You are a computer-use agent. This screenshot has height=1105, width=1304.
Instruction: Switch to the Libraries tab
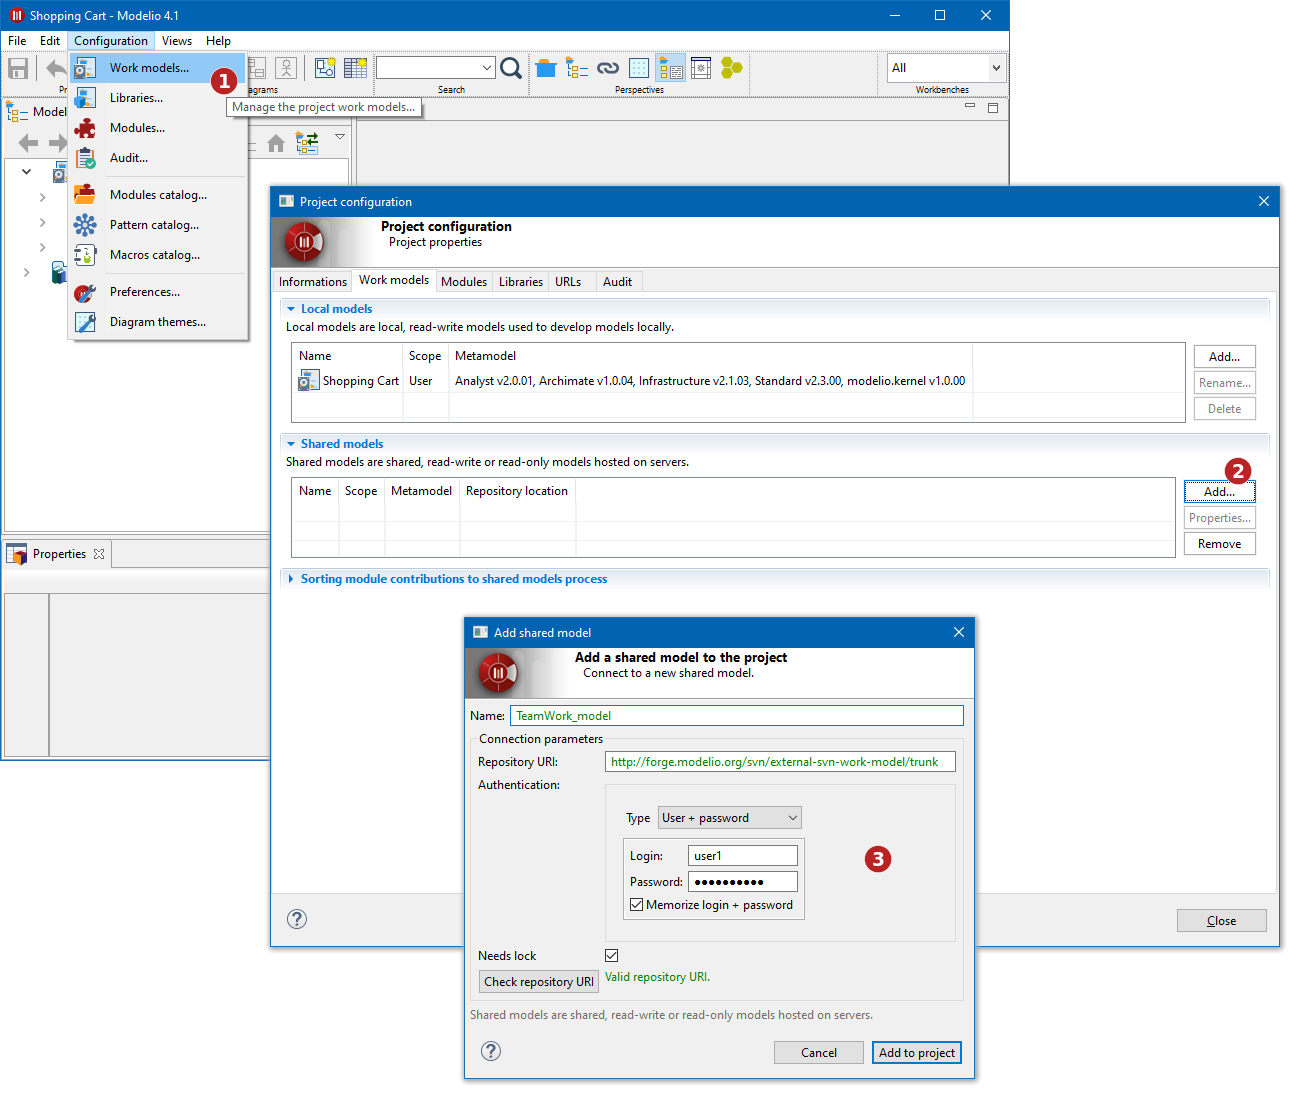pos(521,282)
